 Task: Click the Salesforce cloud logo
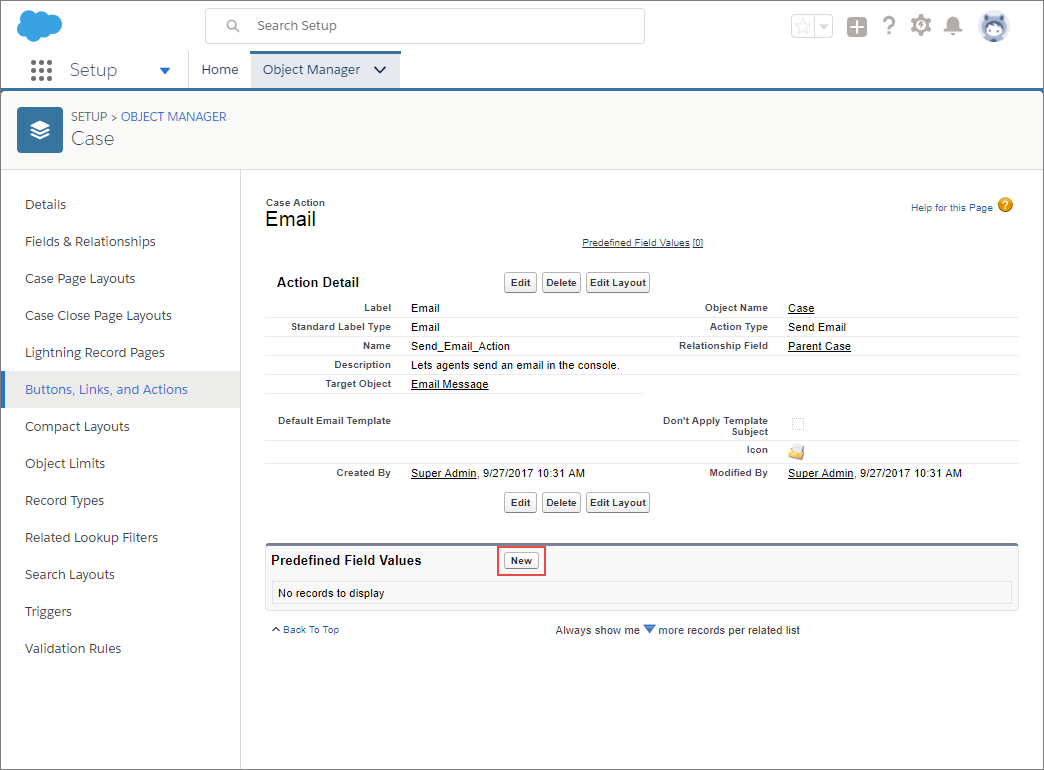[39, 26]
